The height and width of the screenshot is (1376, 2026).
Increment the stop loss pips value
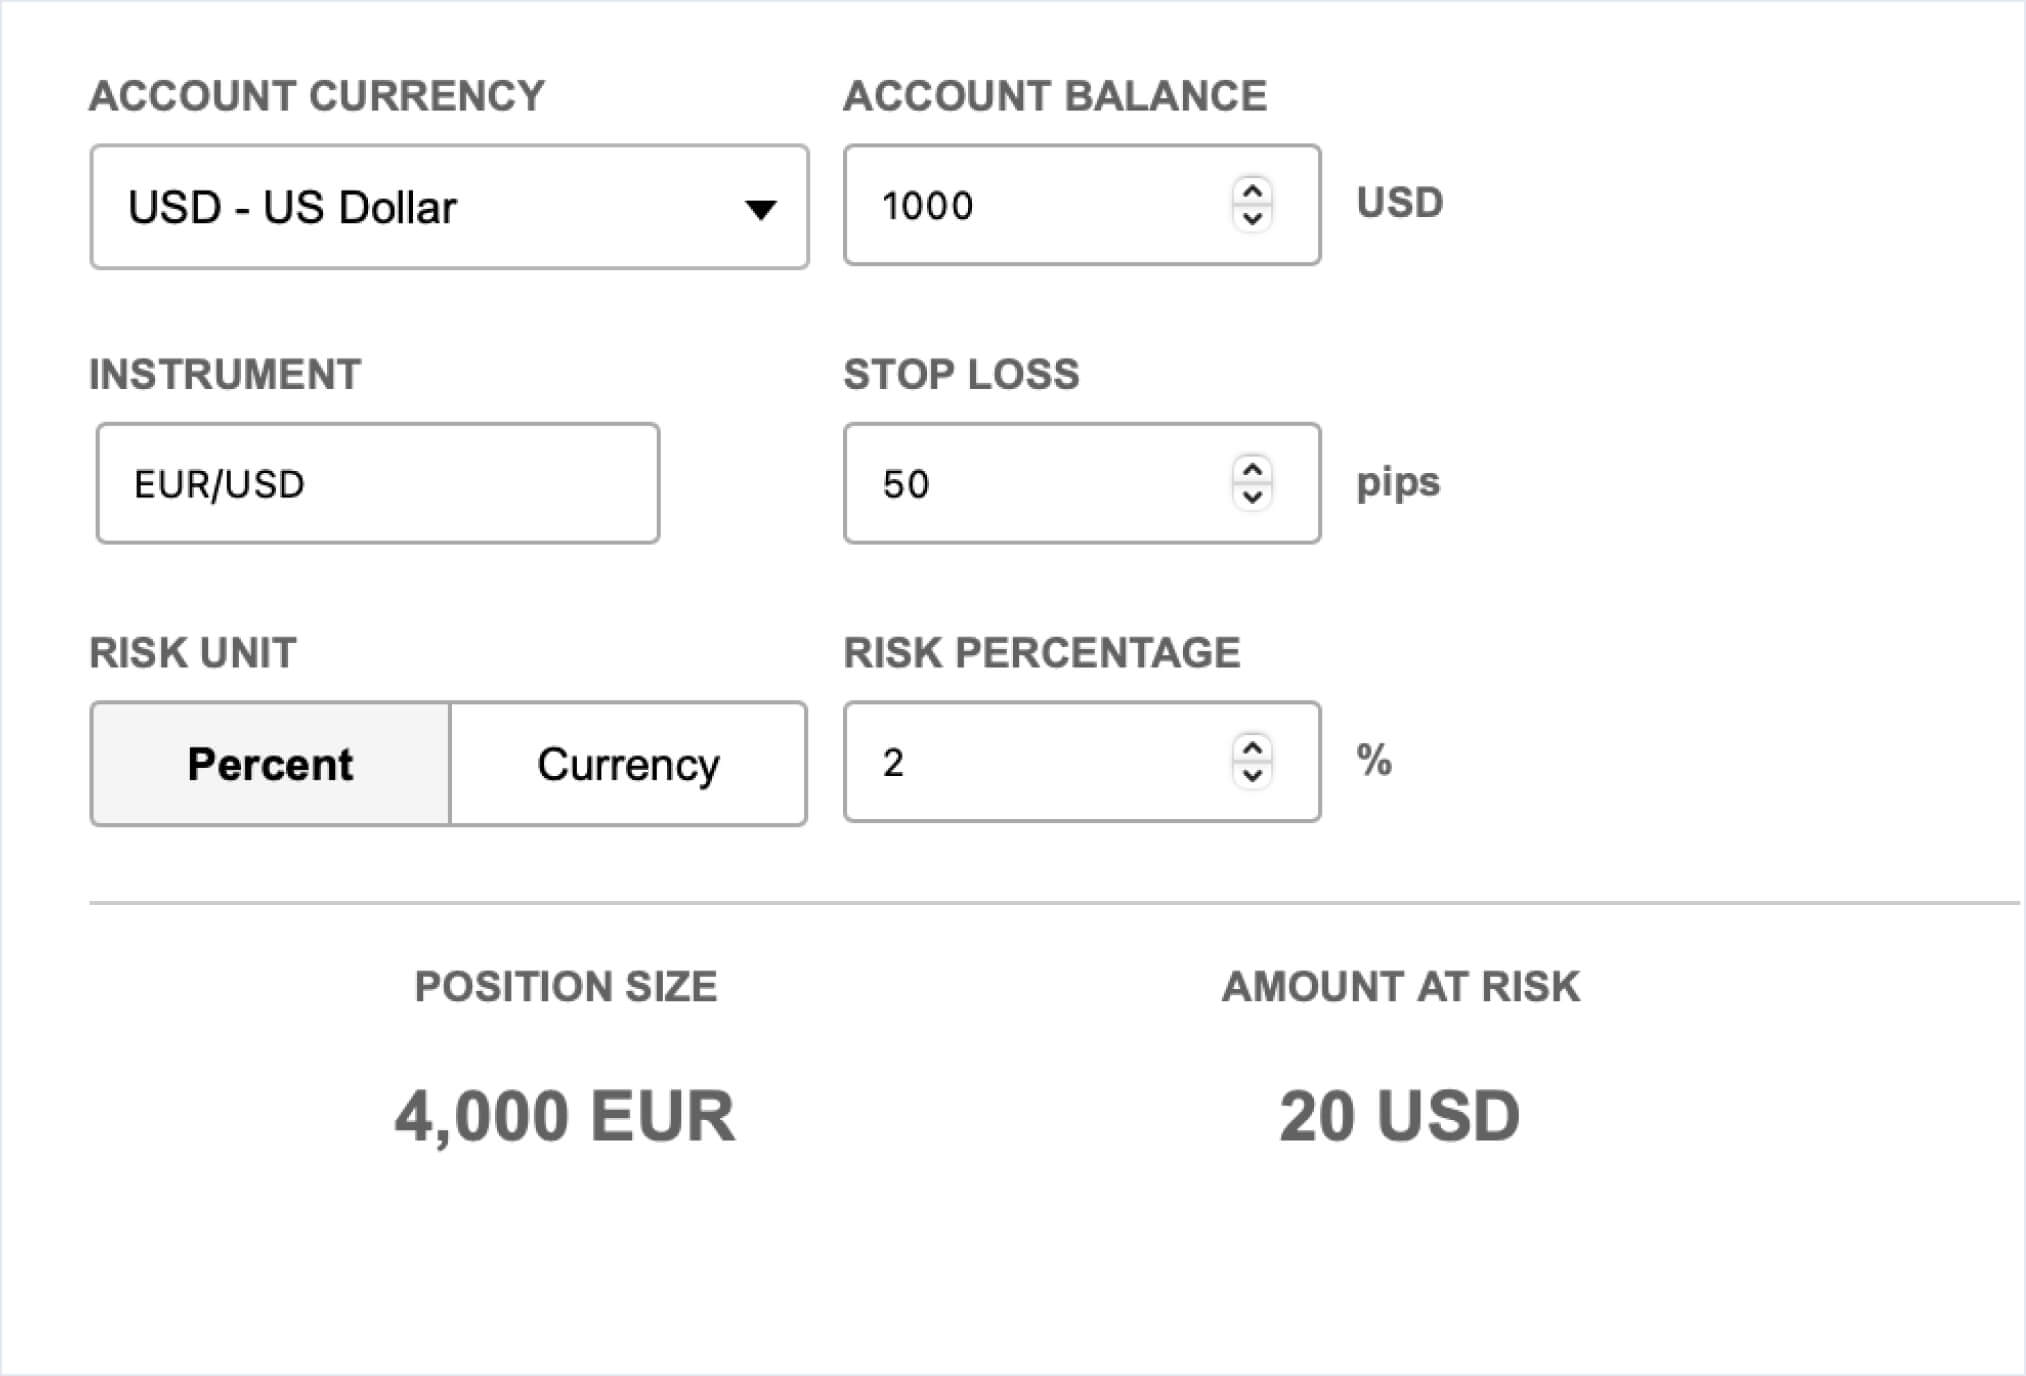point(1252,469)
